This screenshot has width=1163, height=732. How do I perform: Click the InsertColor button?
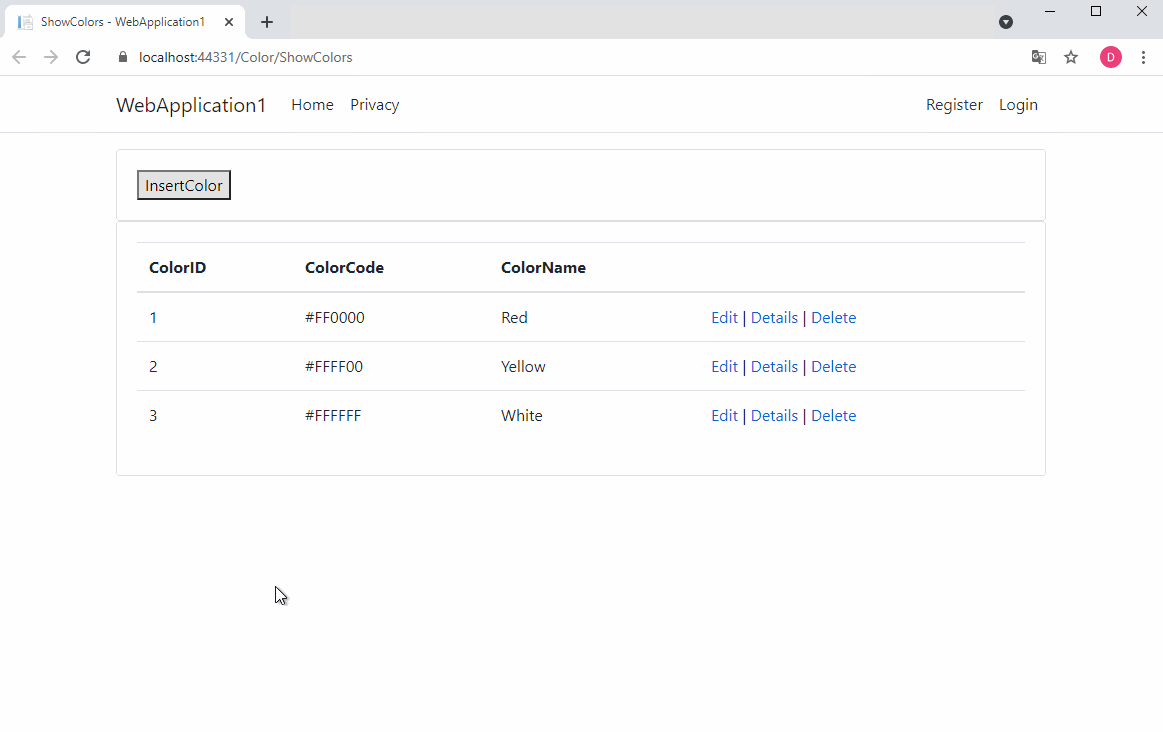[x=183, y=185]
